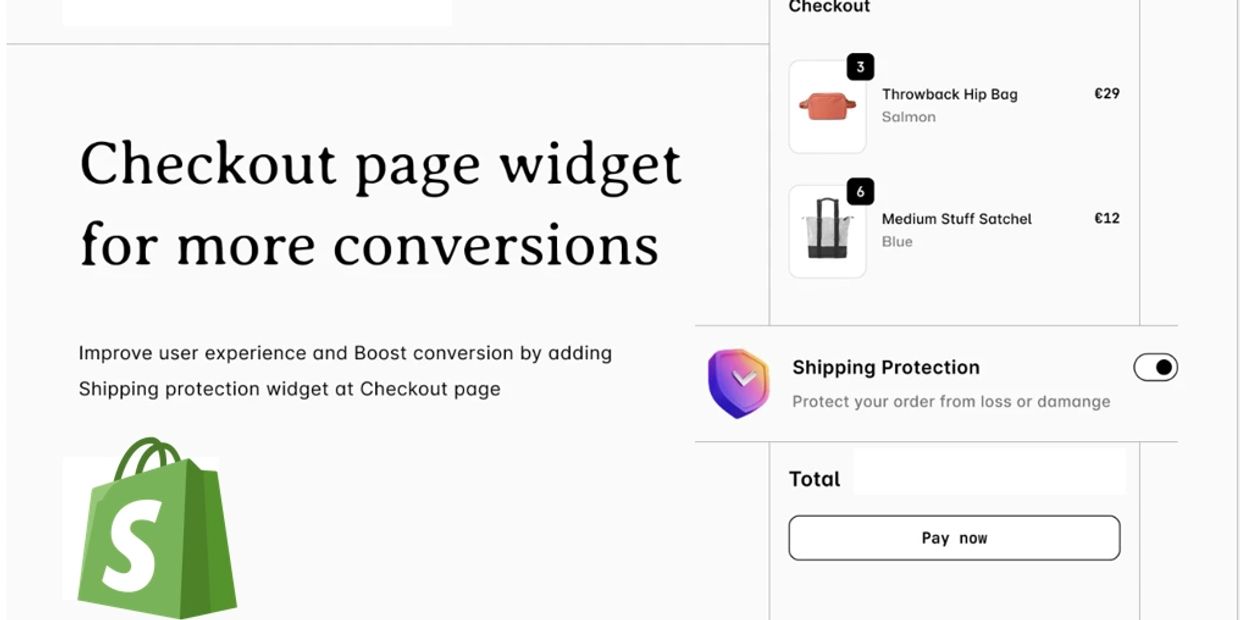Screen dimensions: 1240x620
Task: Click the Blue variant label
Action: tap(897, 242)
